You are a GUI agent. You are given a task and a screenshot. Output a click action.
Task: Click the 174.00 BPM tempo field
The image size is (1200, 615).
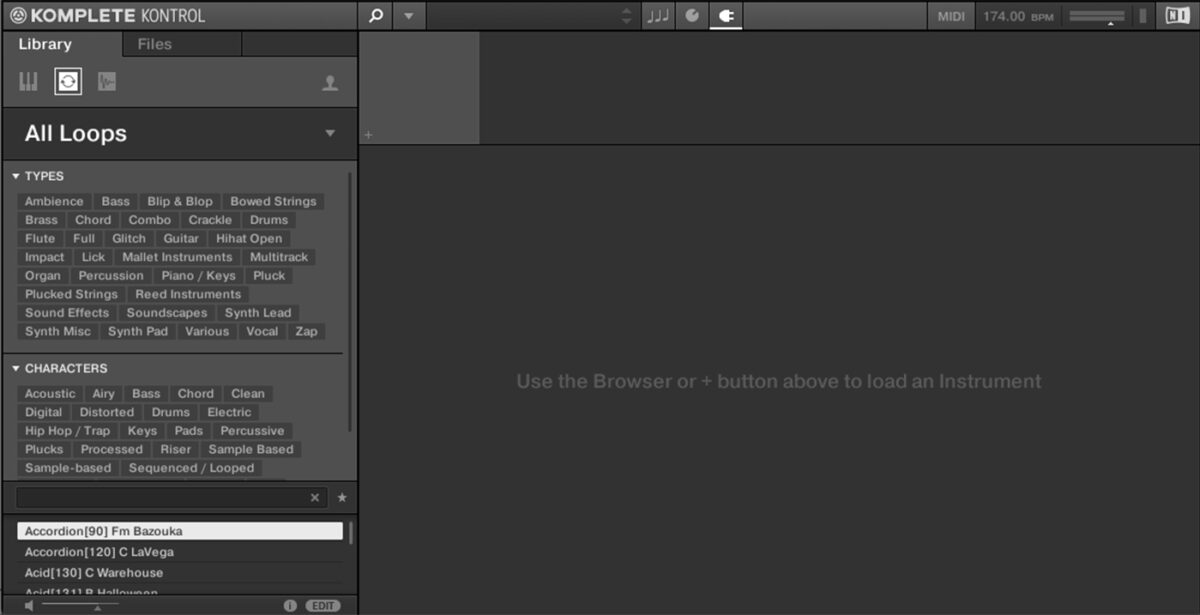(x=1018, y=16)
